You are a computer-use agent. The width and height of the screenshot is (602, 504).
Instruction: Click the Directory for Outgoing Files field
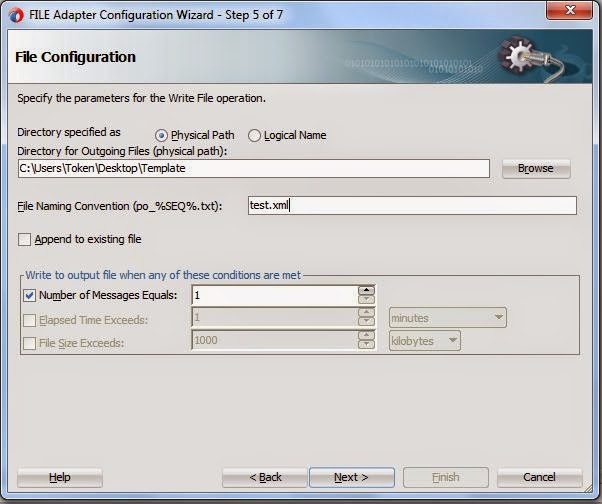coord(254,169)
